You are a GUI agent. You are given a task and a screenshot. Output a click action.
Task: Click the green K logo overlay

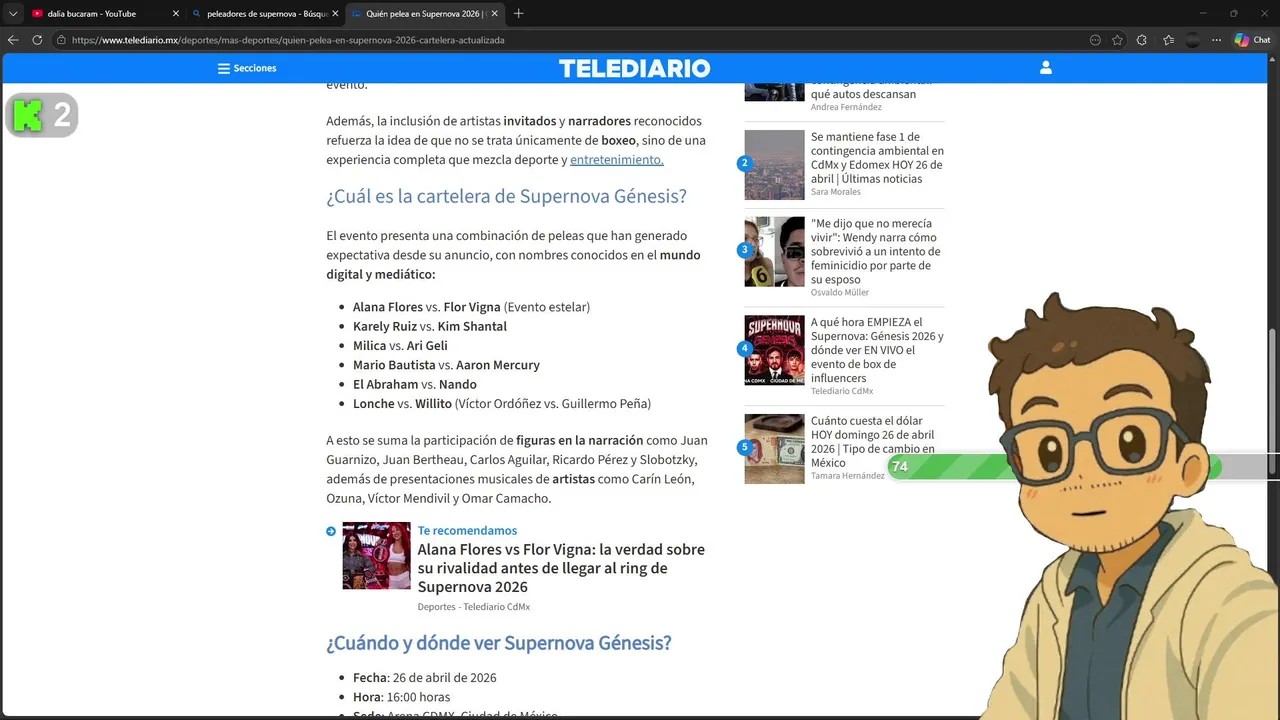28,116
